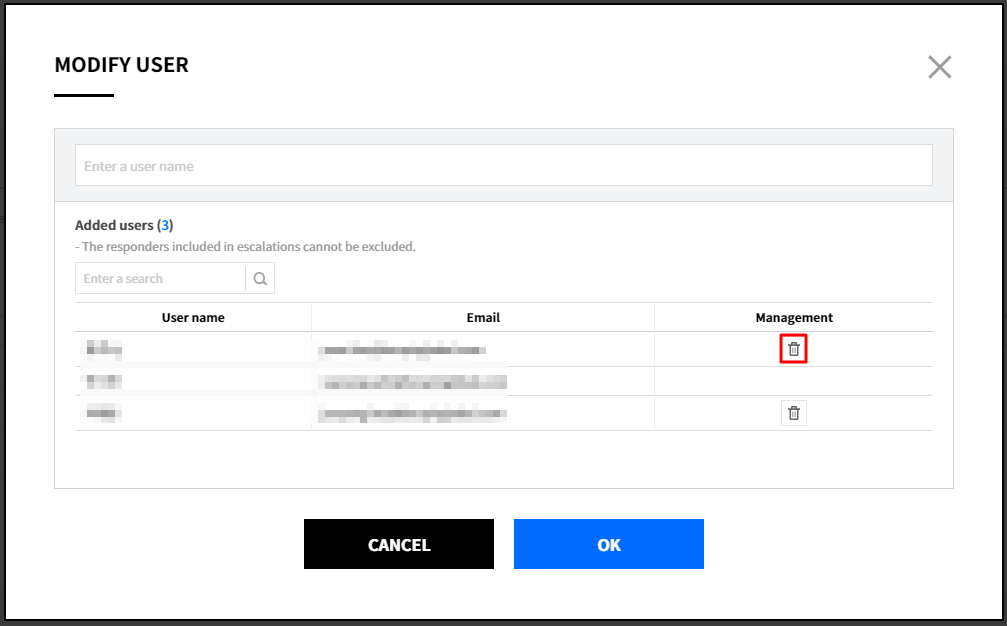Click the blue added users count '3'
The height and width of the screenshot is (626, 1007).
tap(166, 225)
